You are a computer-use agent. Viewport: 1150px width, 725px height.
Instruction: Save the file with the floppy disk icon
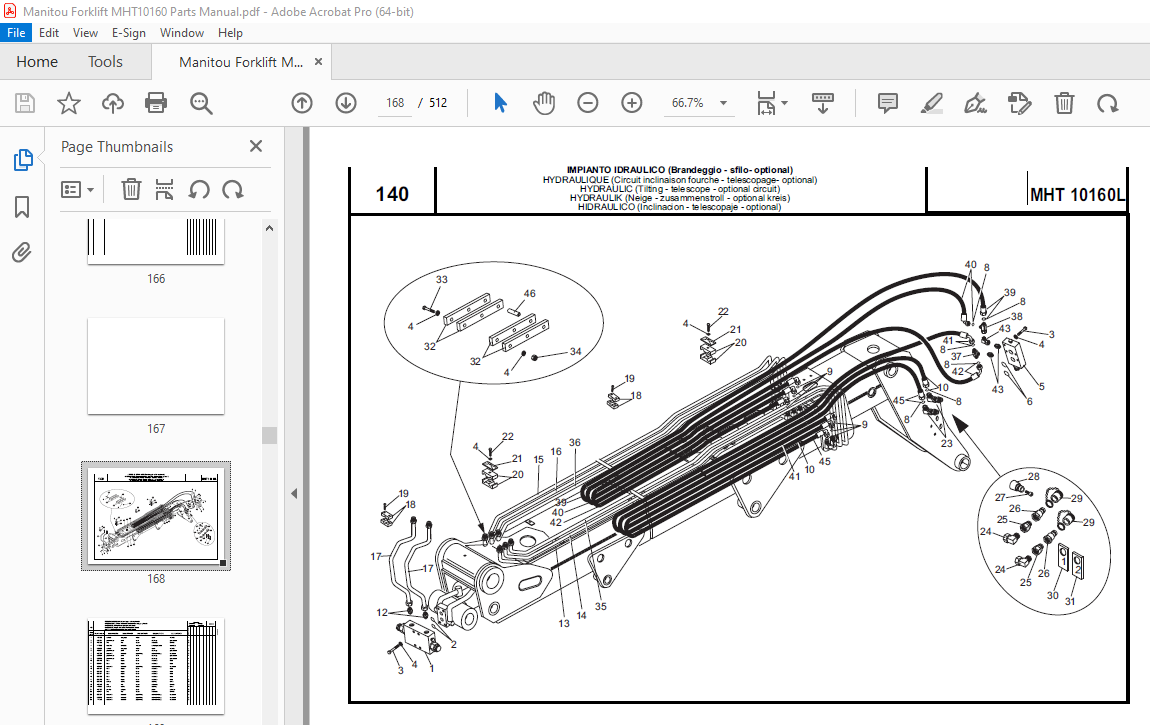tap(25, 103)
